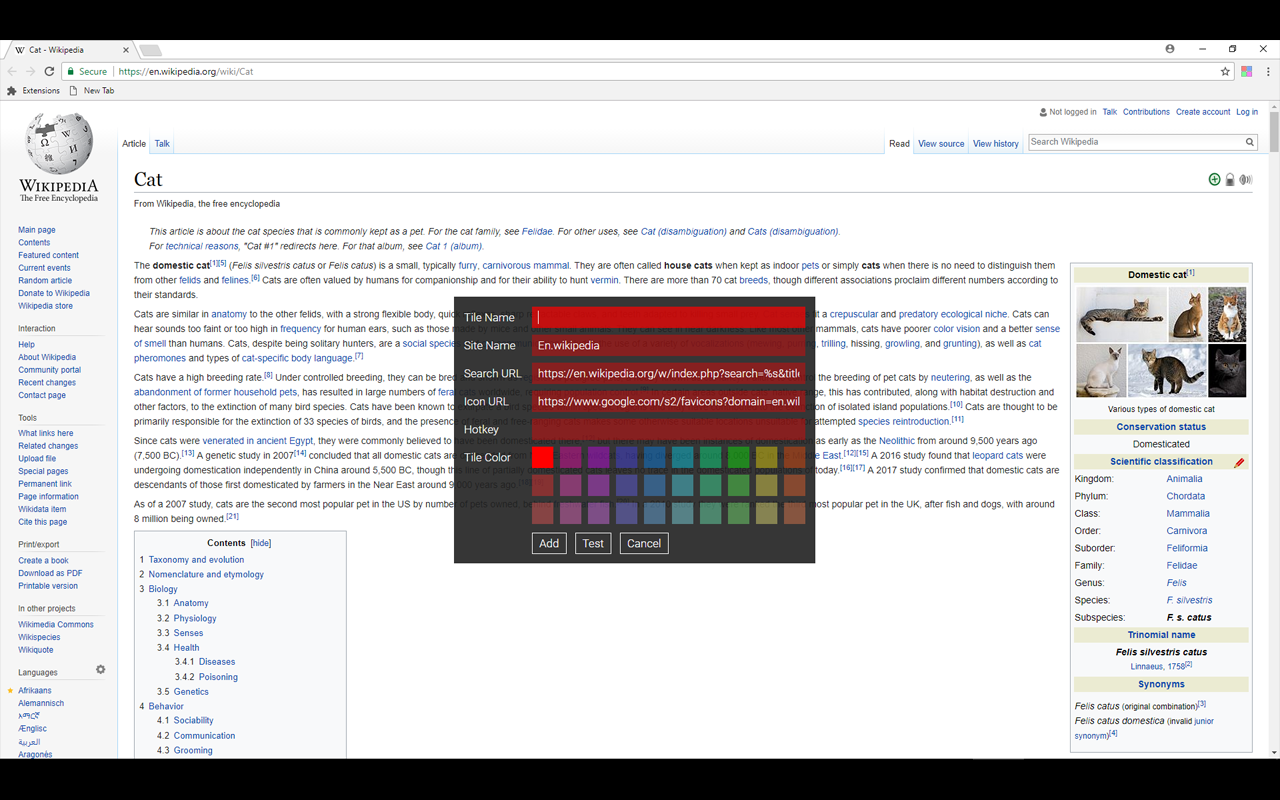The height and width of the screenshot is (800, 1280).
Task: Click the Icon URL input field
Action: 669,401
